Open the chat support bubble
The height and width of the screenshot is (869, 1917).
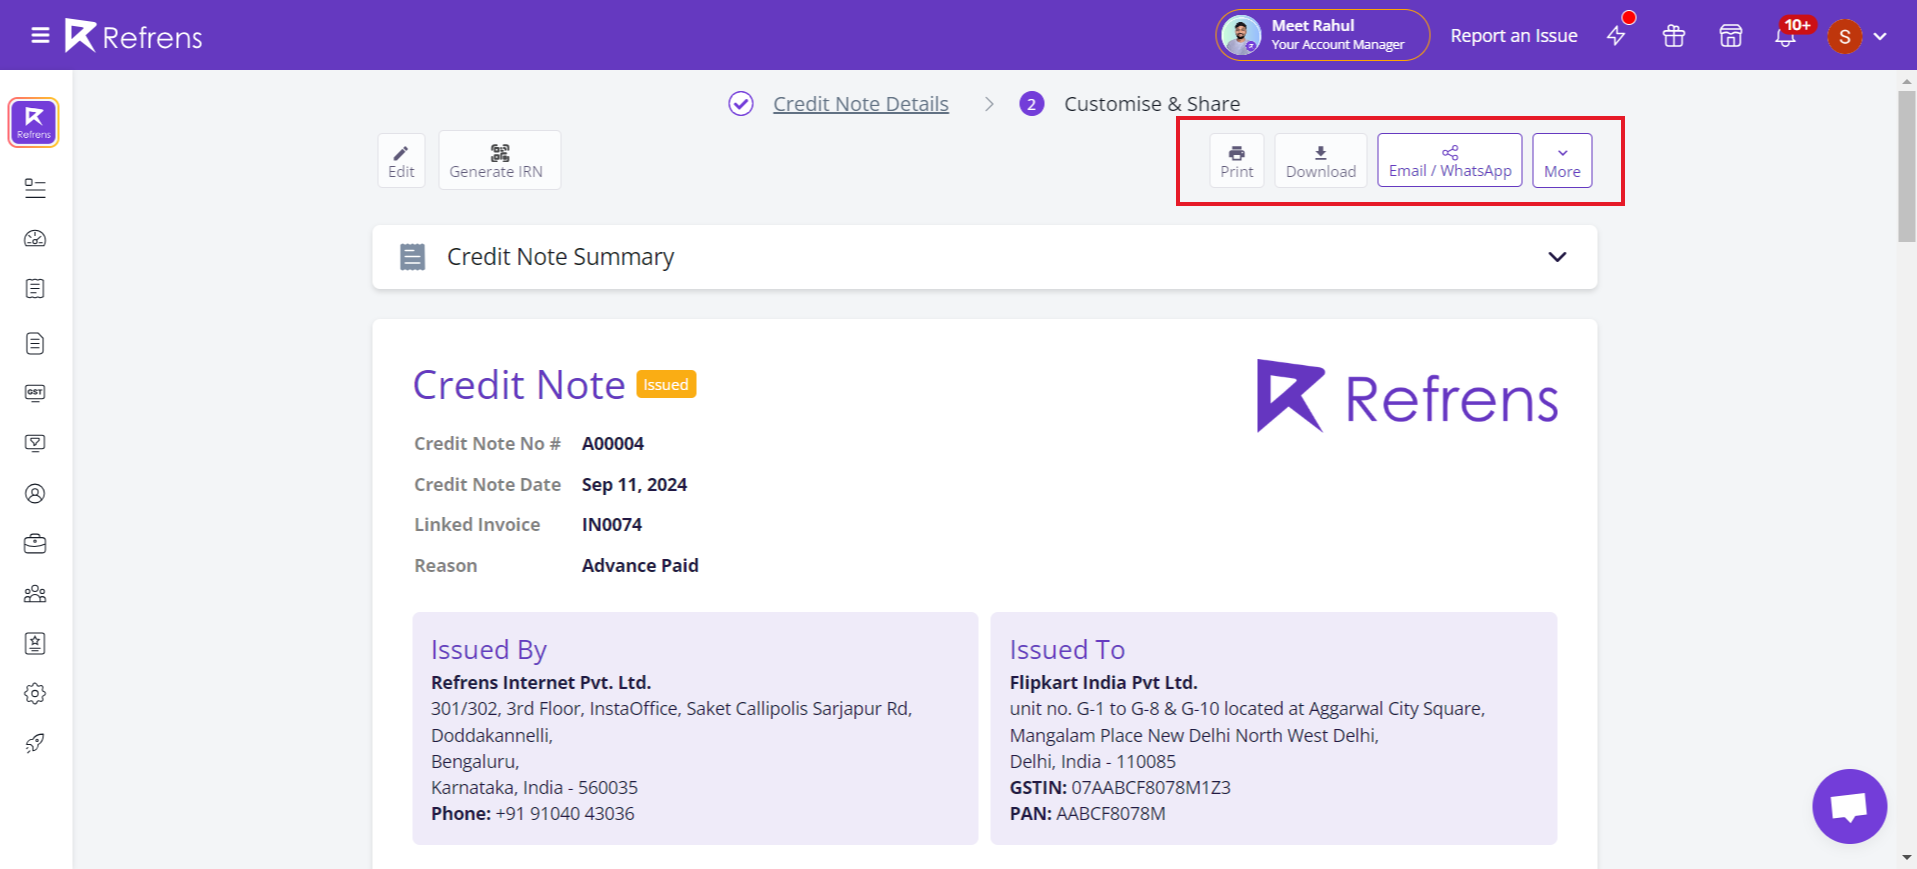pos(1849,806)
